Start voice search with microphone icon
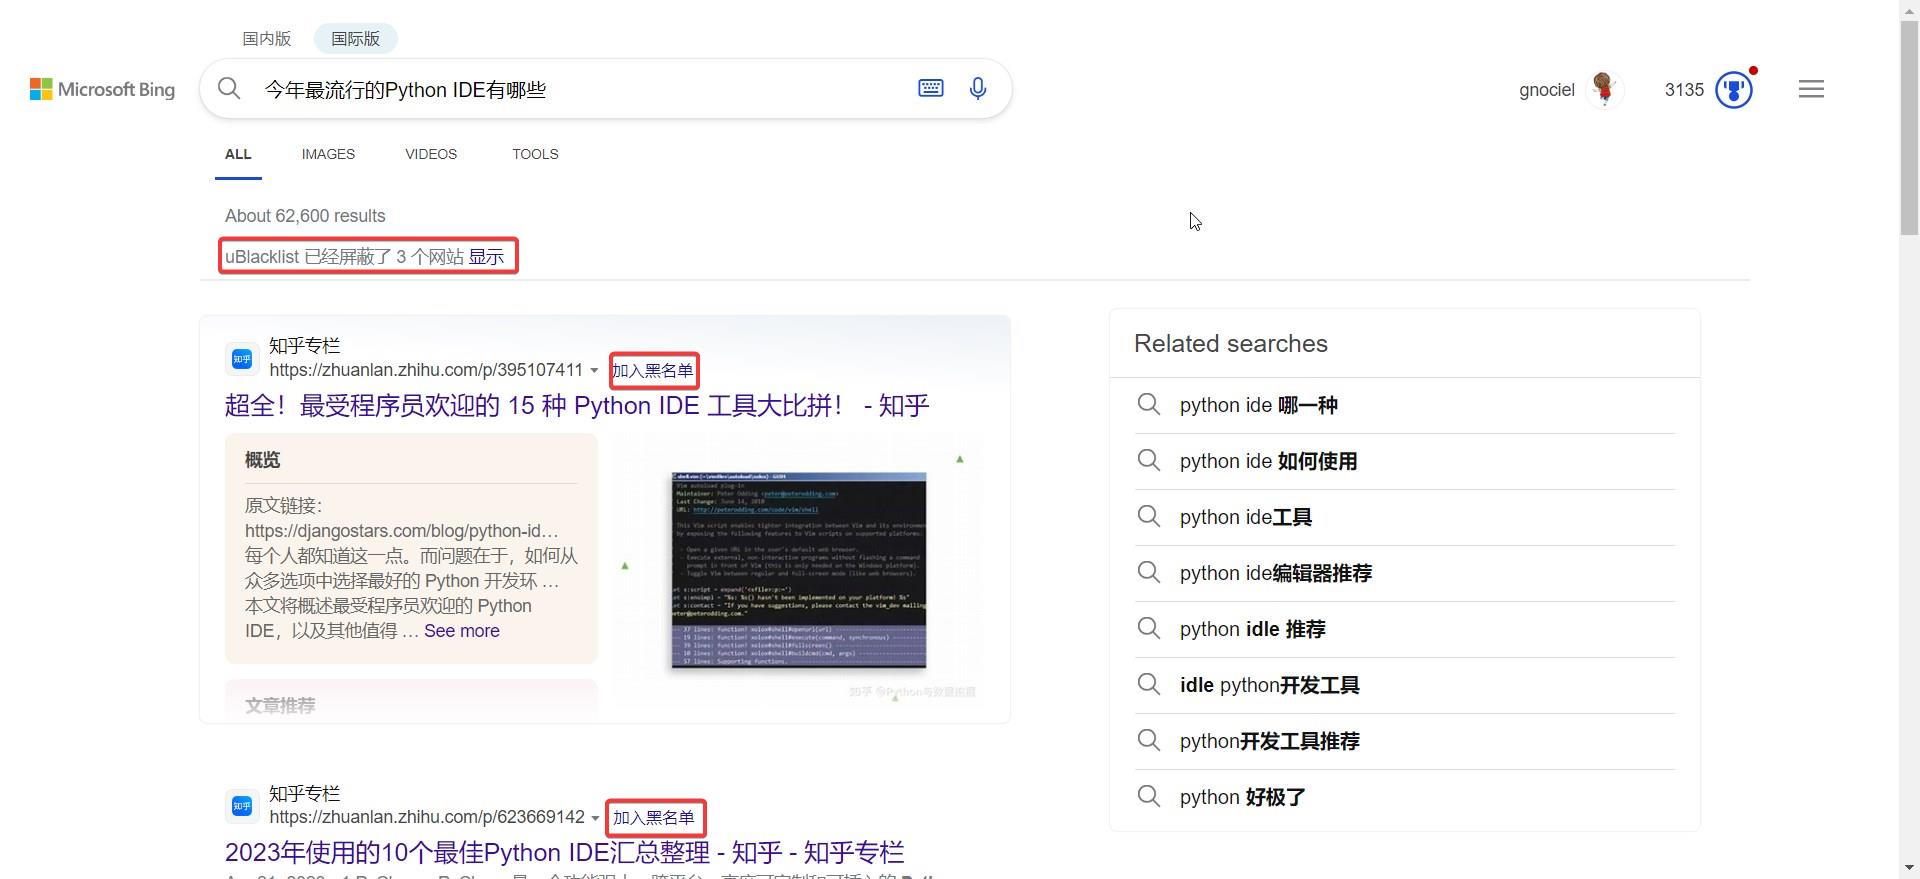 point(978,88)
